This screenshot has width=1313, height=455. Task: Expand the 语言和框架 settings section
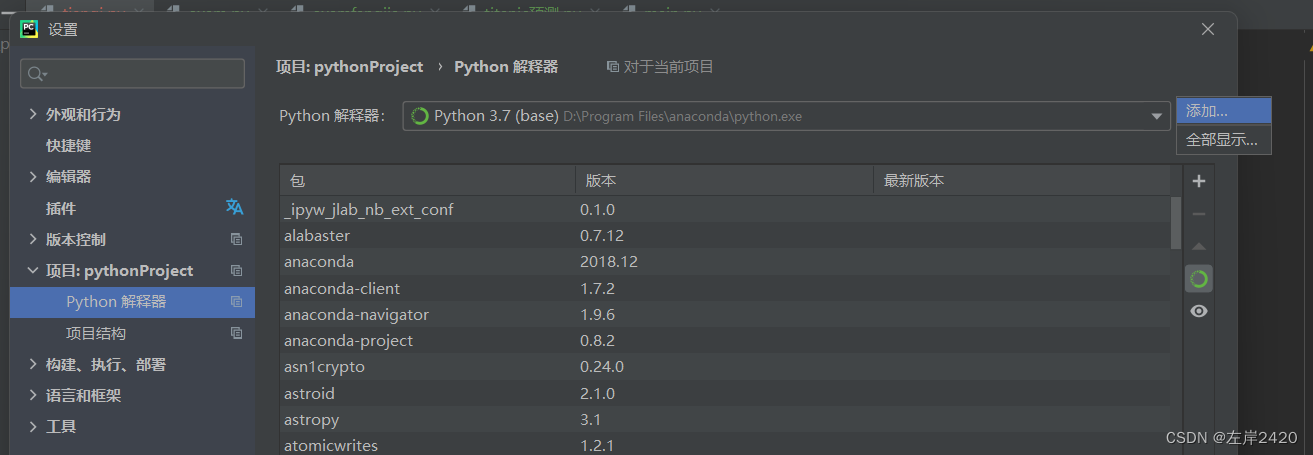click(34, 395)
